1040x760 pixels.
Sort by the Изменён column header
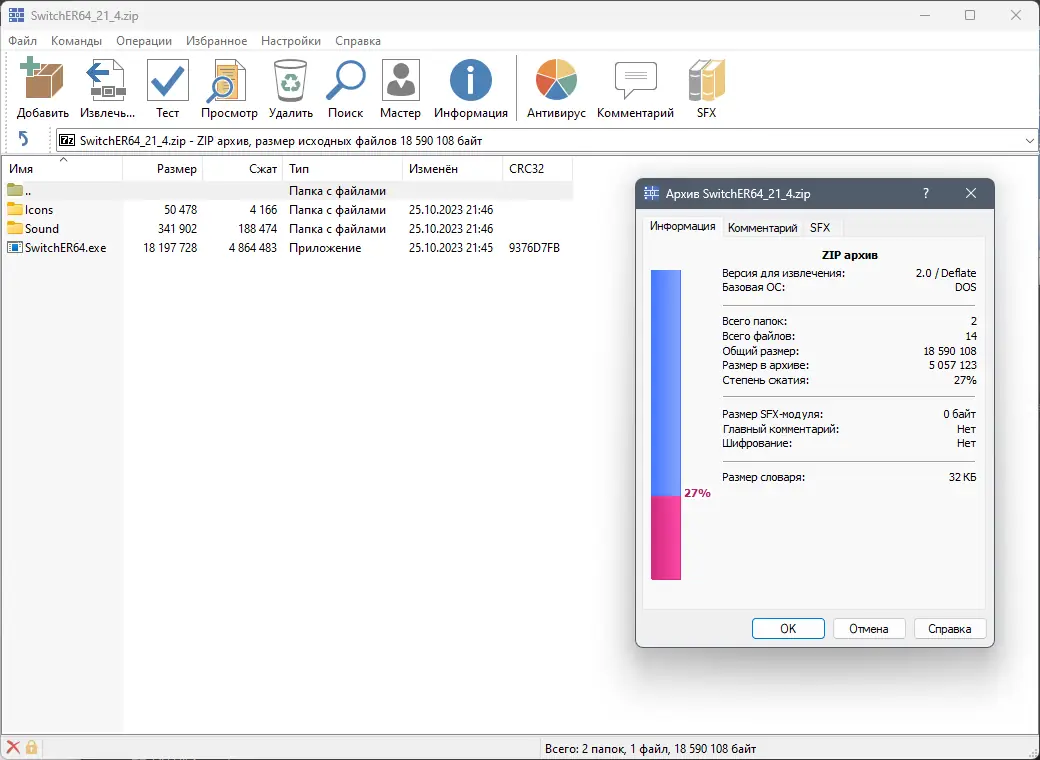click(452, 168)
